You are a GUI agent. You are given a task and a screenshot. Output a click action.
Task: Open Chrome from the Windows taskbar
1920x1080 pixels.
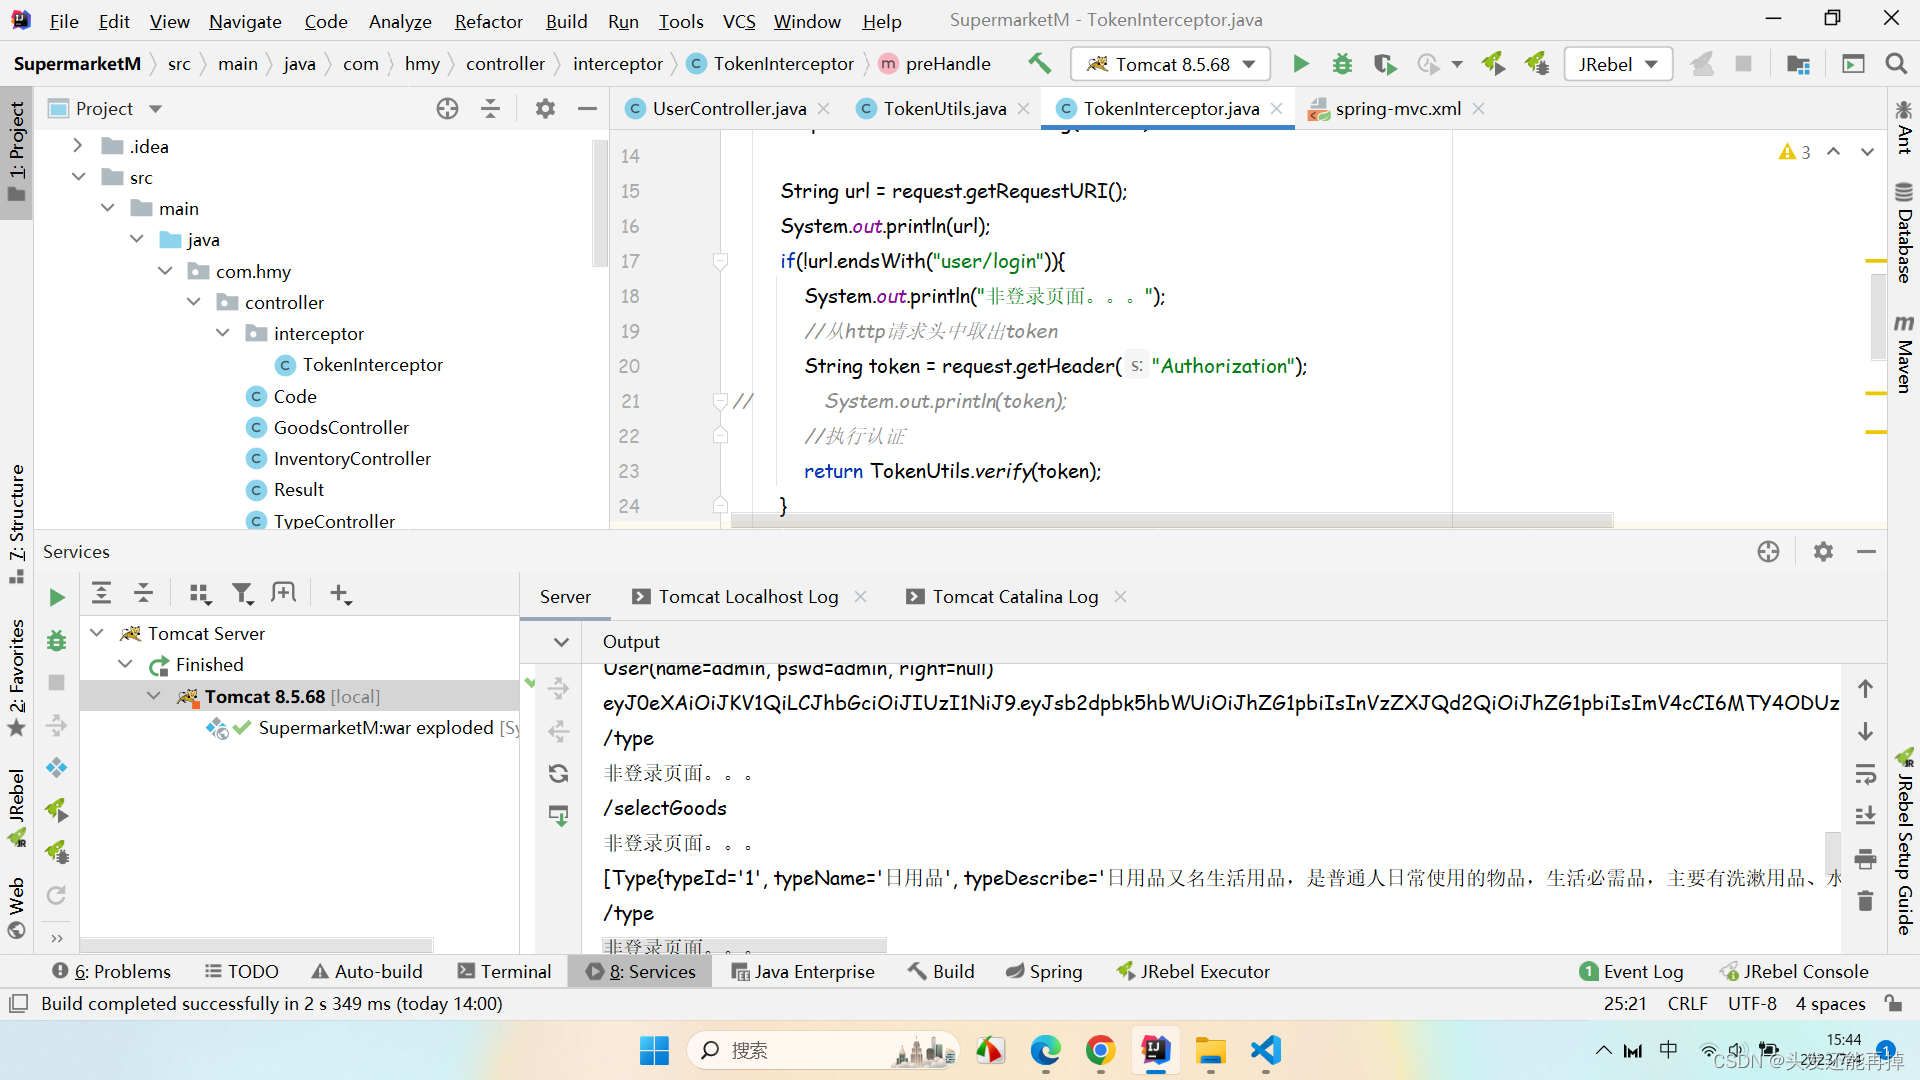pyautogui.click(x=1100, y=1050)
